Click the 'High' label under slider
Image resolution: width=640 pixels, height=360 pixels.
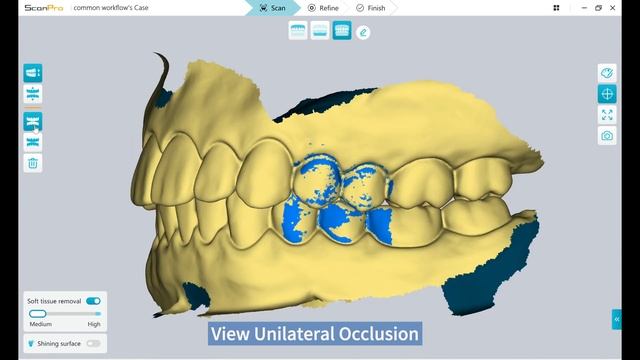tap(94, 324)
